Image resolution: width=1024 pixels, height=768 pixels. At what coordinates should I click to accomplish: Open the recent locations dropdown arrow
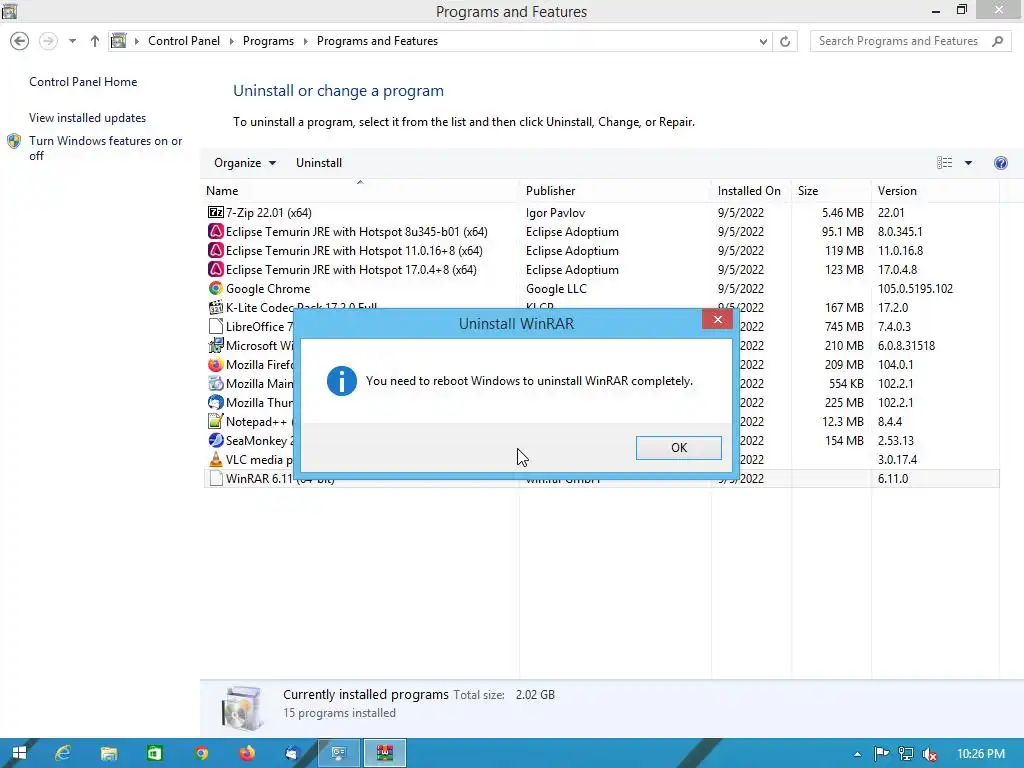pos(72,41)
